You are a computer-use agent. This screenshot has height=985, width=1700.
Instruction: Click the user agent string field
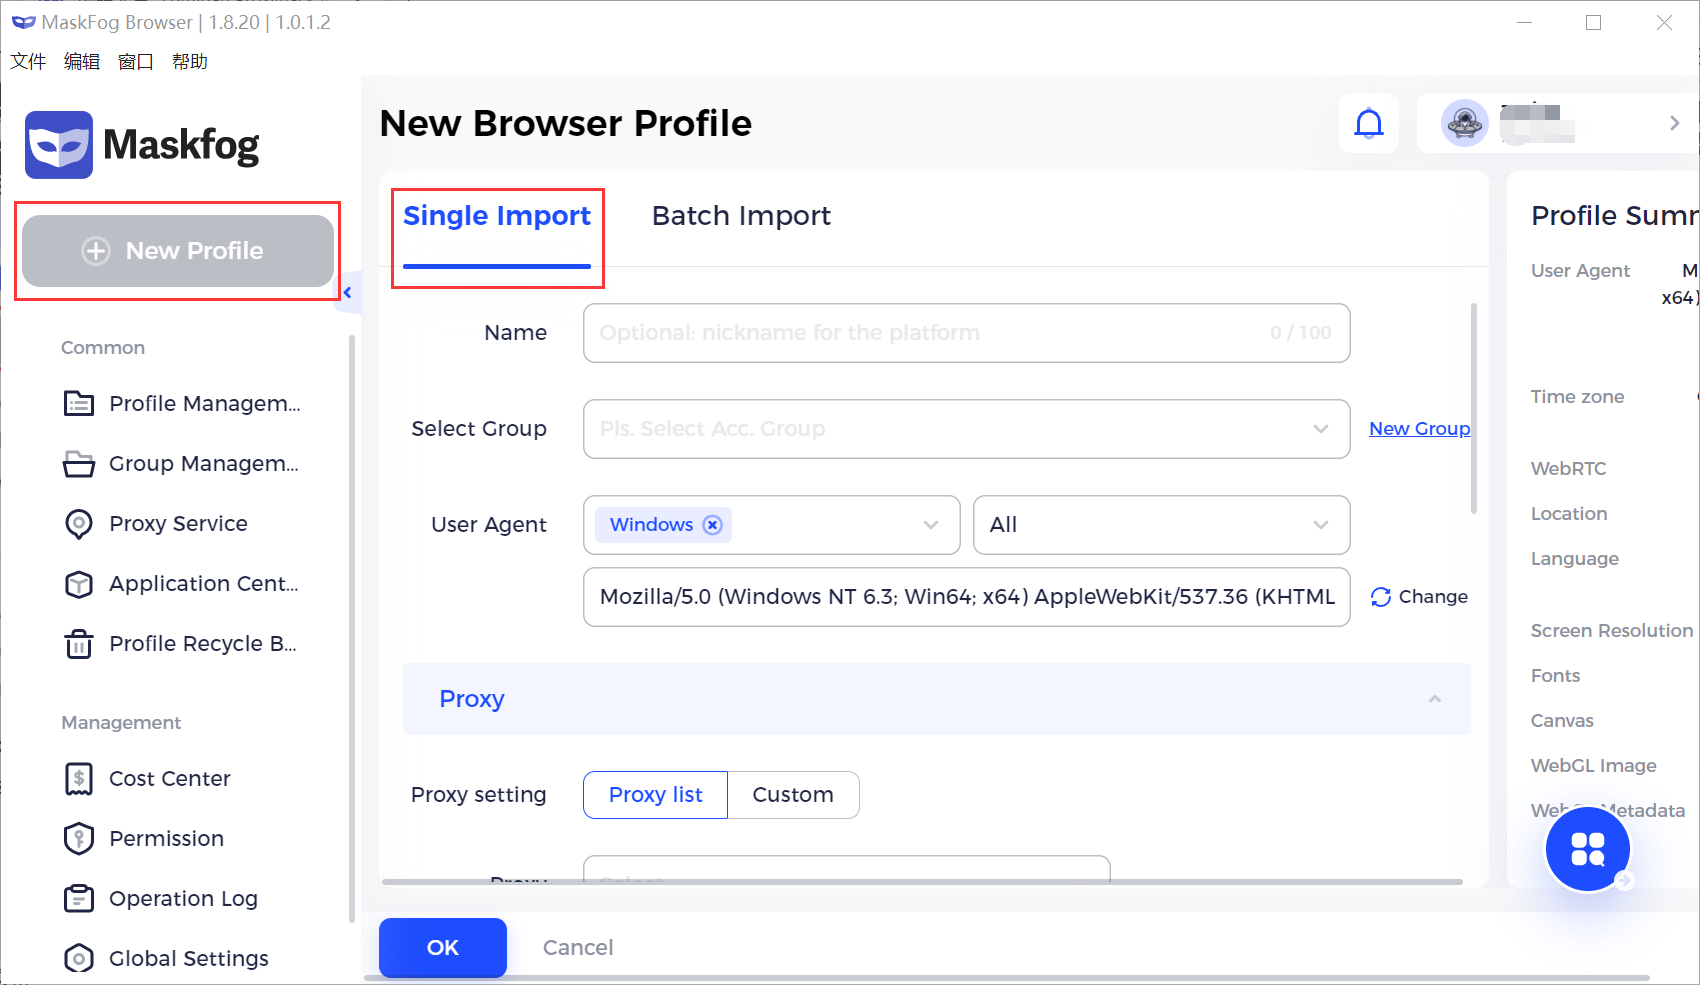pyautogui.click(x=967, y=597)
